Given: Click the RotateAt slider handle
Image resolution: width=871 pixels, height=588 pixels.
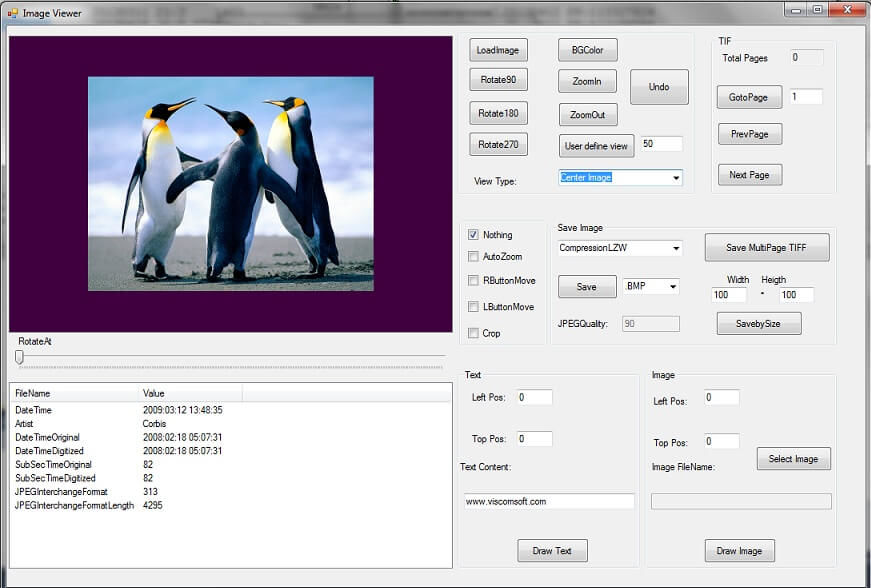Looking at the screenshot, I should (19, 356).
